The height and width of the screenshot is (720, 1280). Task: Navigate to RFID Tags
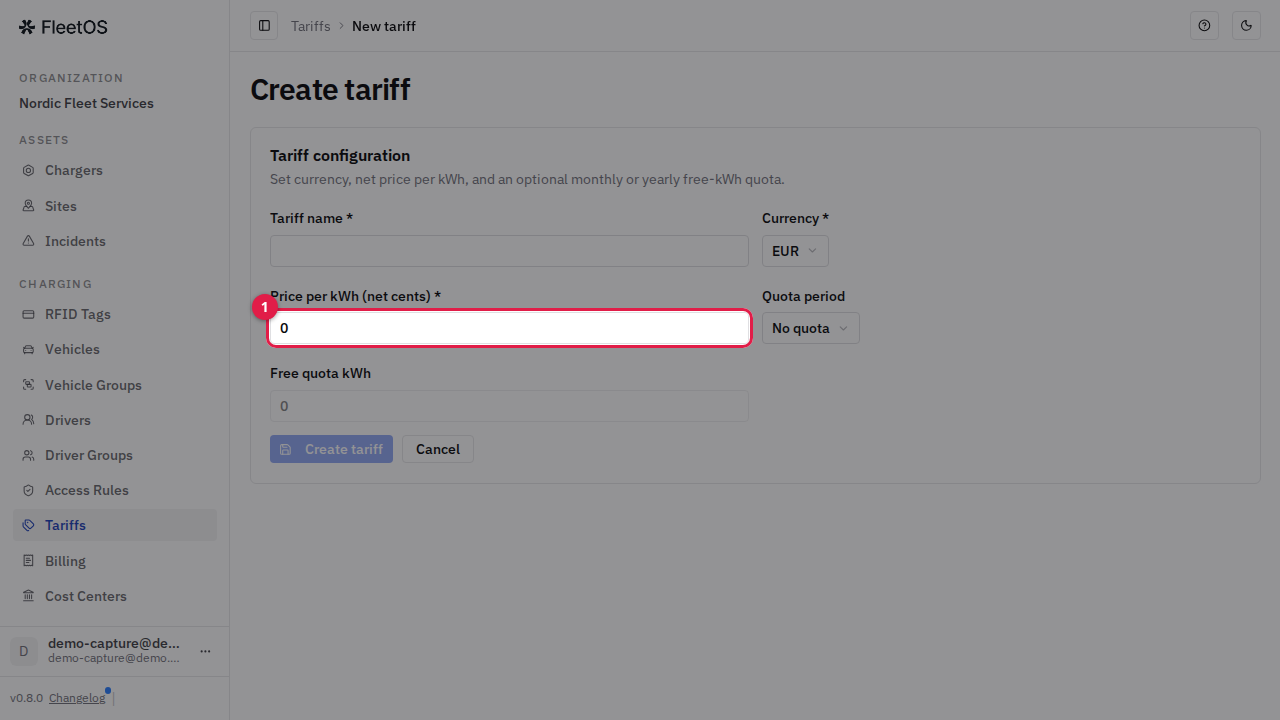pos(115,314)
